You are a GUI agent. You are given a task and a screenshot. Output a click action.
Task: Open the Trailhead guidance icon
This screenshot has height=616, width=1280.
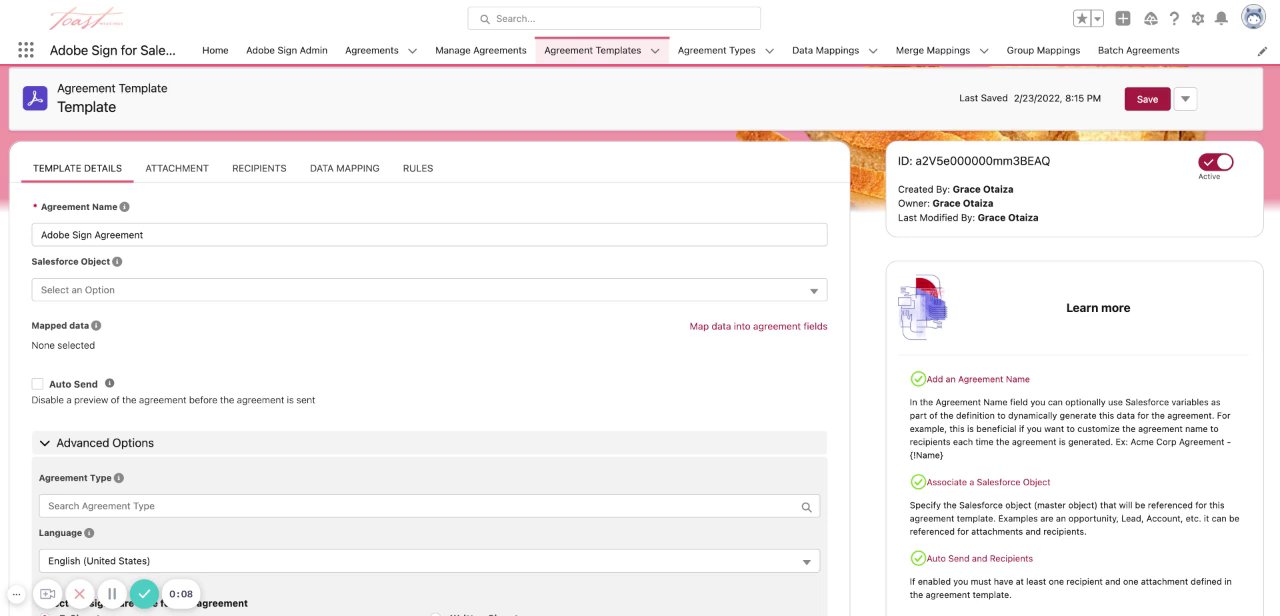click(x=1151, y=18)
